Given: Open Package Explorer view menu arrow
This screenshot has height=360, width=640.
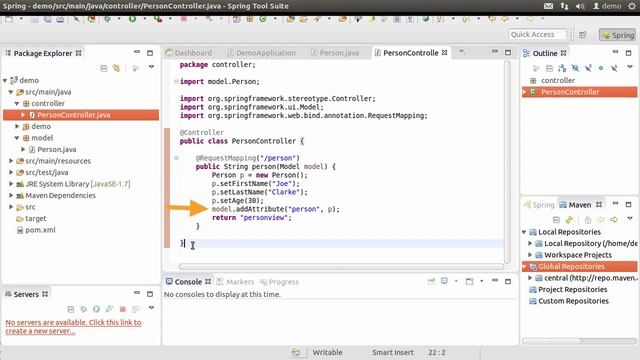Looking at the screenshot, I should pos(151,67).
